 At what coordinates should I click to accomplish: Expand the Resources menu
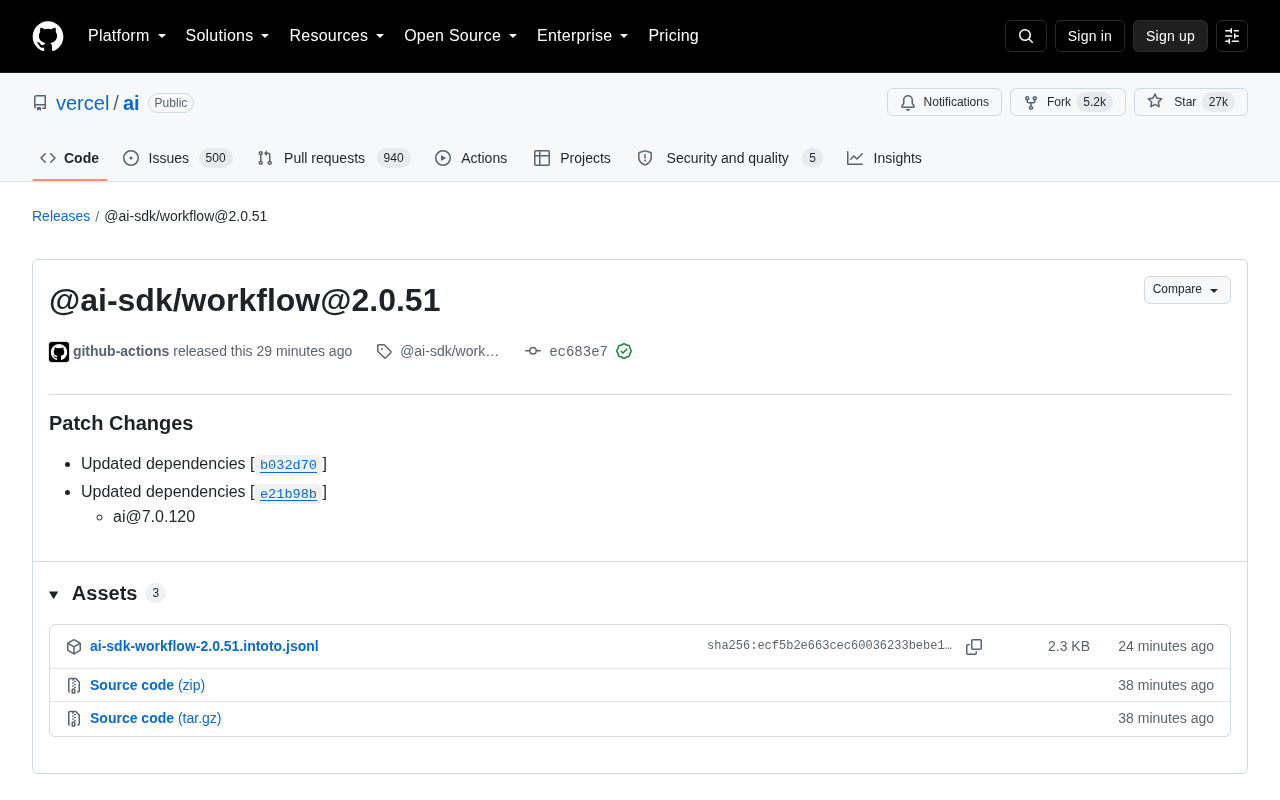point(337,36)
